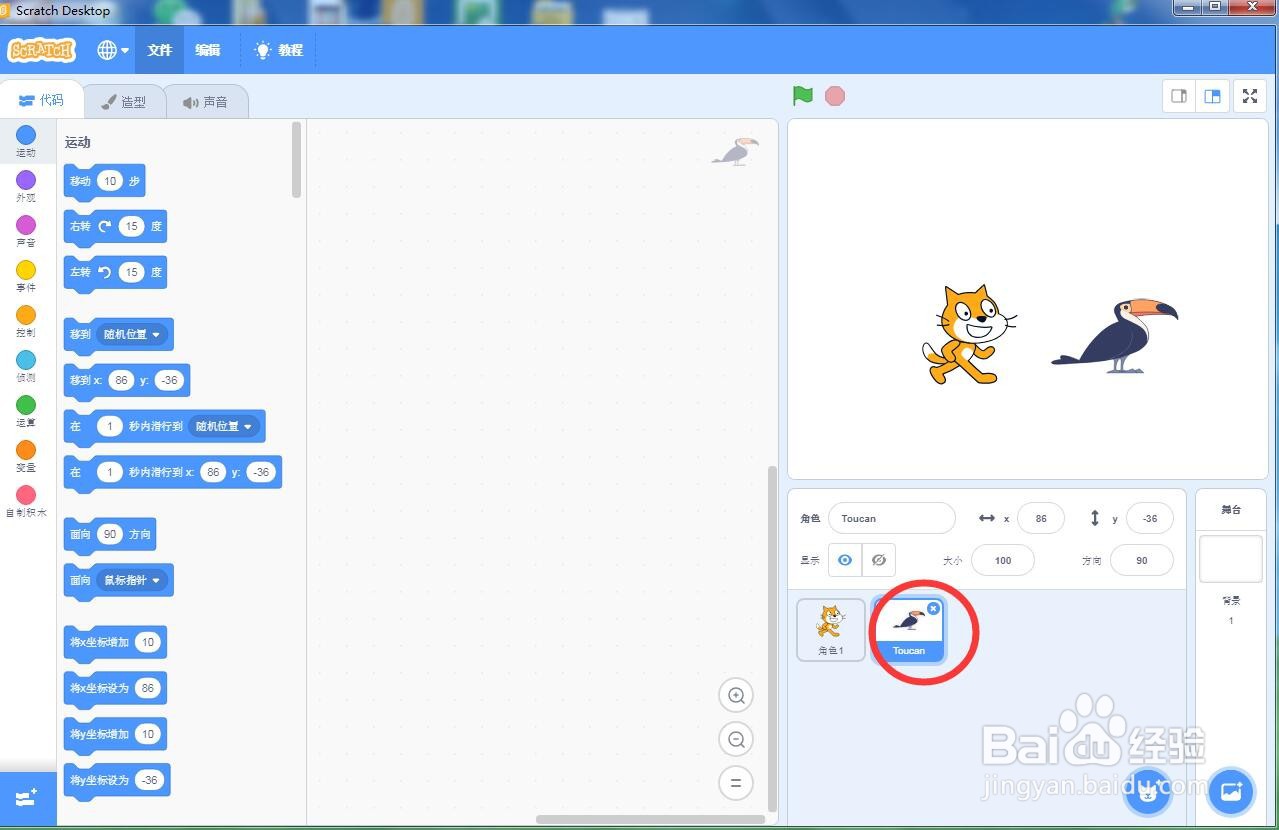Open the 文件 menu
The height and width of the screenshot is (830, 1279).
(160, 50)
